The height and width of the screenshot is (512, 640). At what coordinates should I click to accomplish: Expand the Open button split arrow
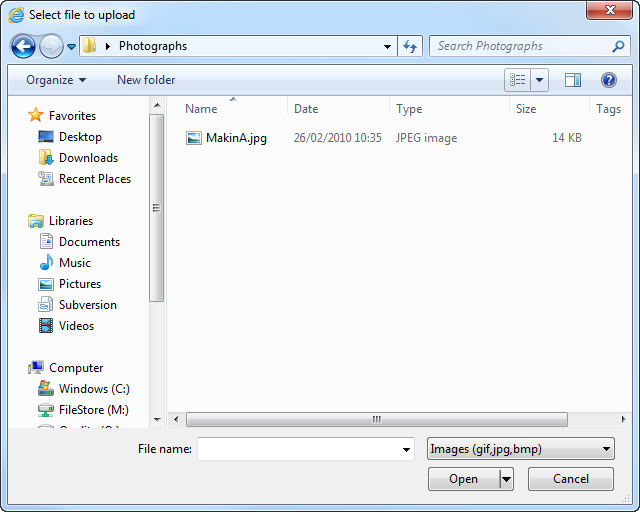[506, 479]
